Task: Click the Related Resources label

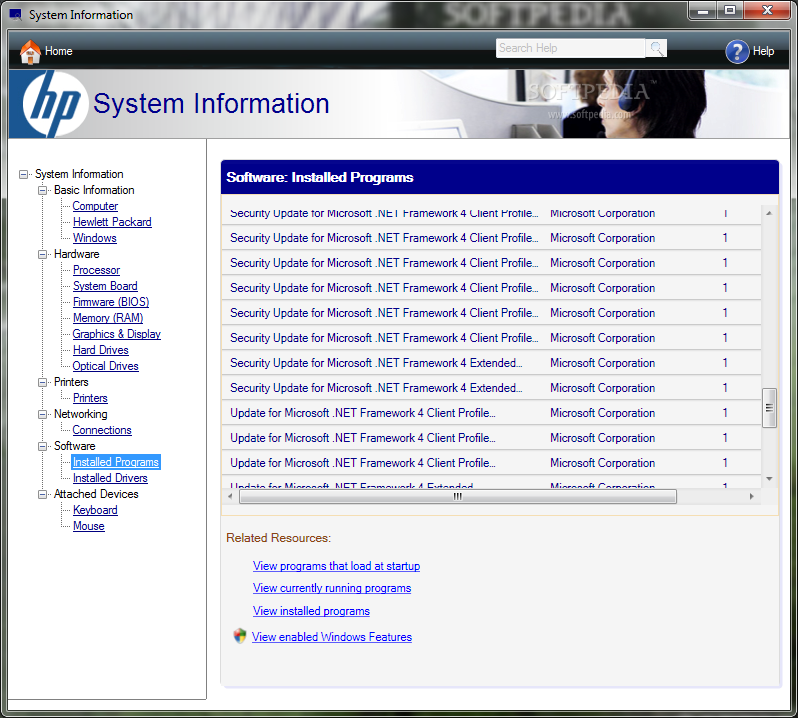Action: tap(278, 538)
